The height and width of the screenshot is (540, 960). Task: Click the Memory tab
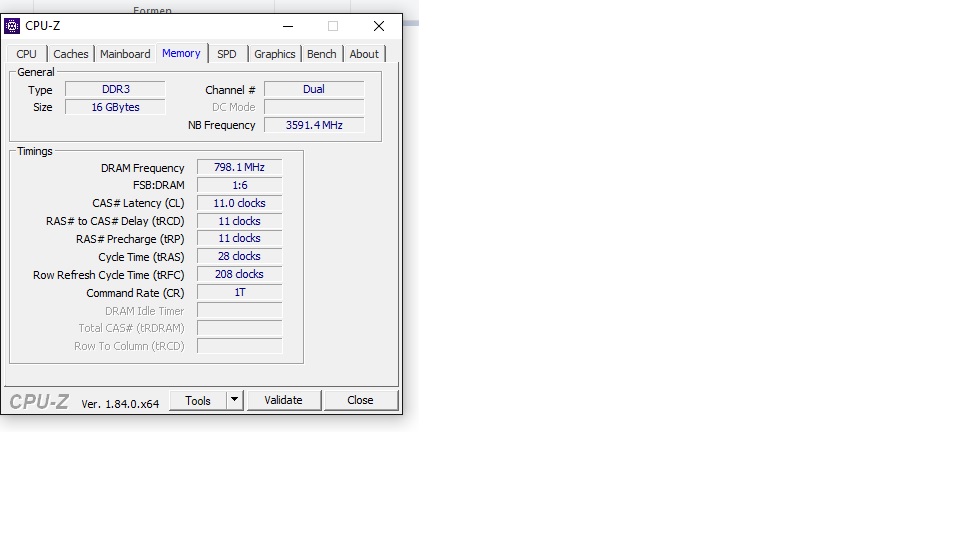[181, 53]
